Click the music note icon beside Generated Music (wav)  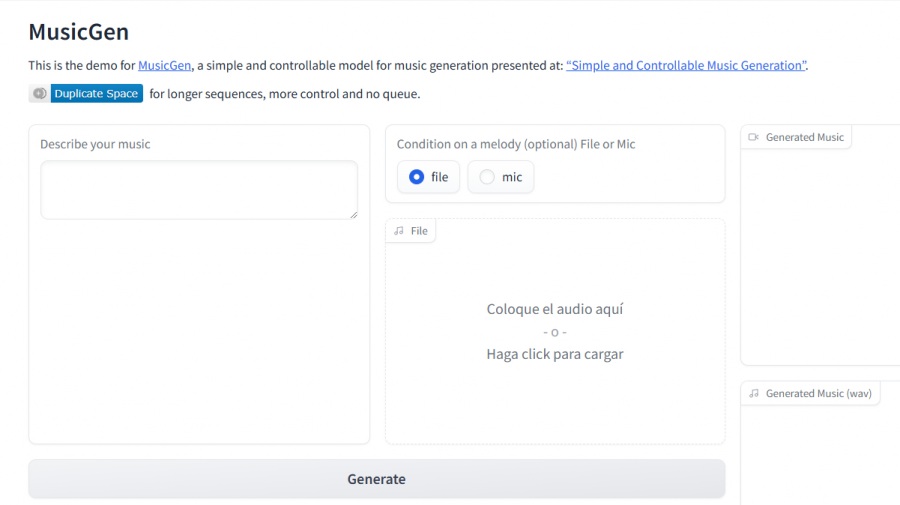(754, 394)
